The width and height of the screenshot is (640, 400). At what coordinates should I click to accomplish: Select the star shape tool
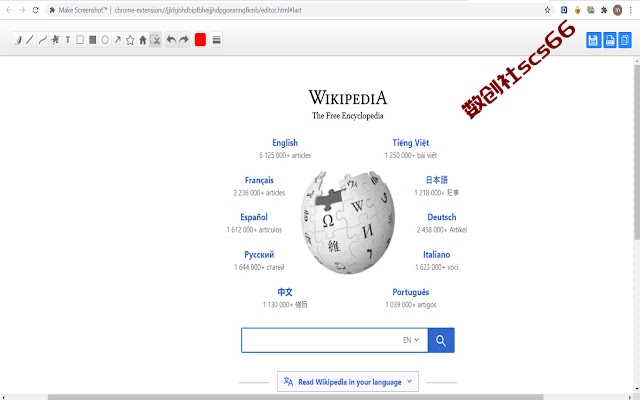coord(130,40)
